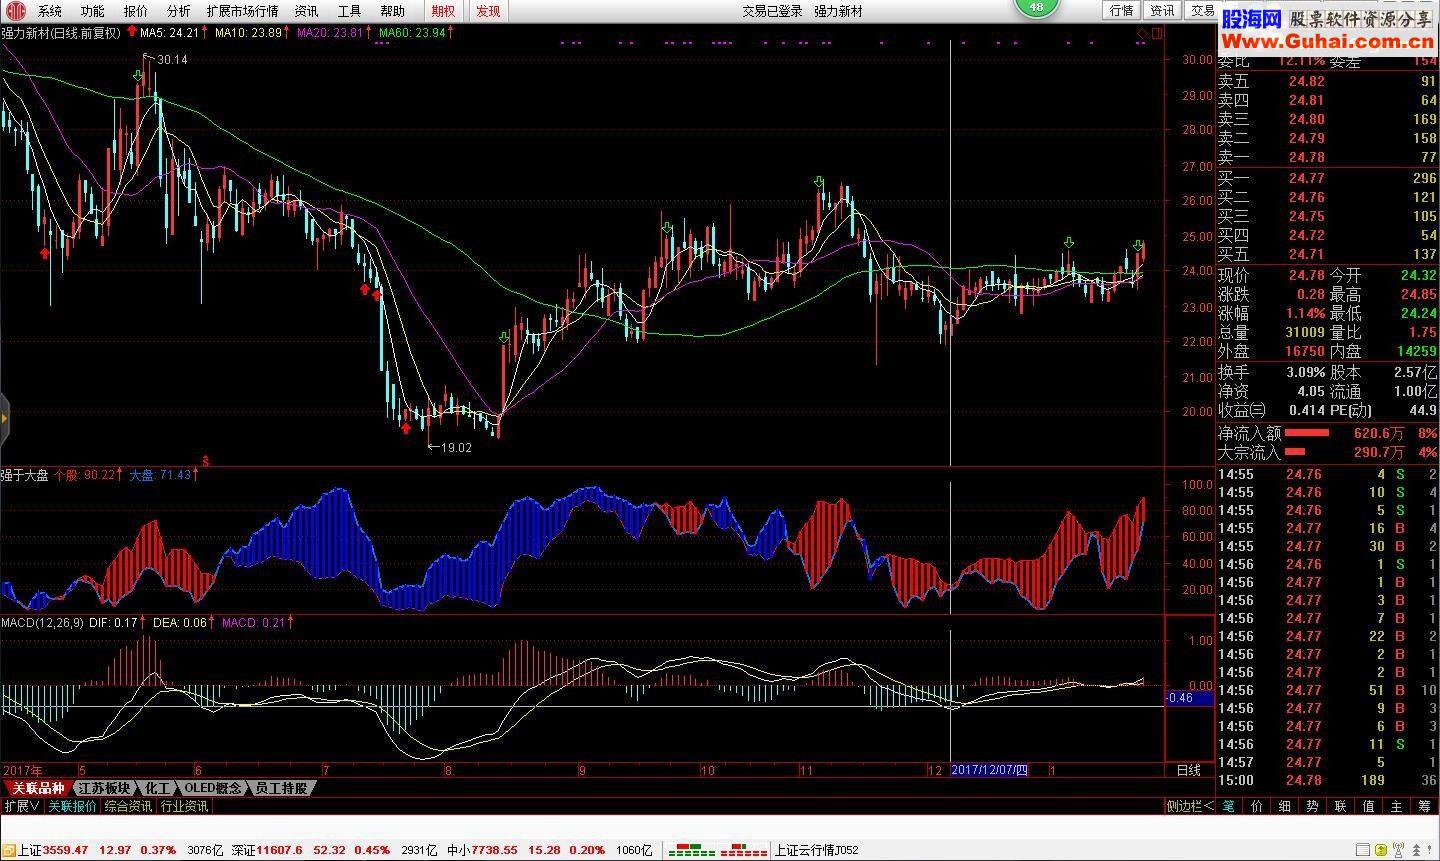Click the red-green market breadth indicator icon
This screenshot has width=1440, height=861.
(716, 851)
